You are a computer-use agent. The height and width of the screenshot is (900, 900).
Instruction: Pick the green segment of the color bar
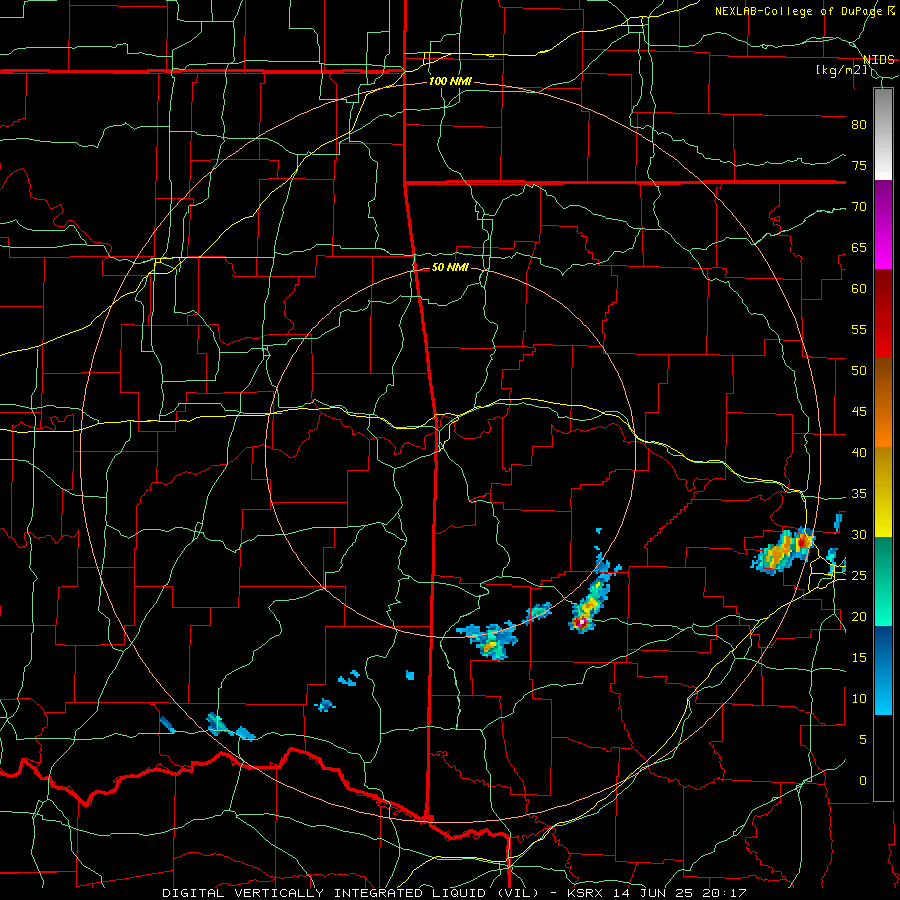pos(883,581)
